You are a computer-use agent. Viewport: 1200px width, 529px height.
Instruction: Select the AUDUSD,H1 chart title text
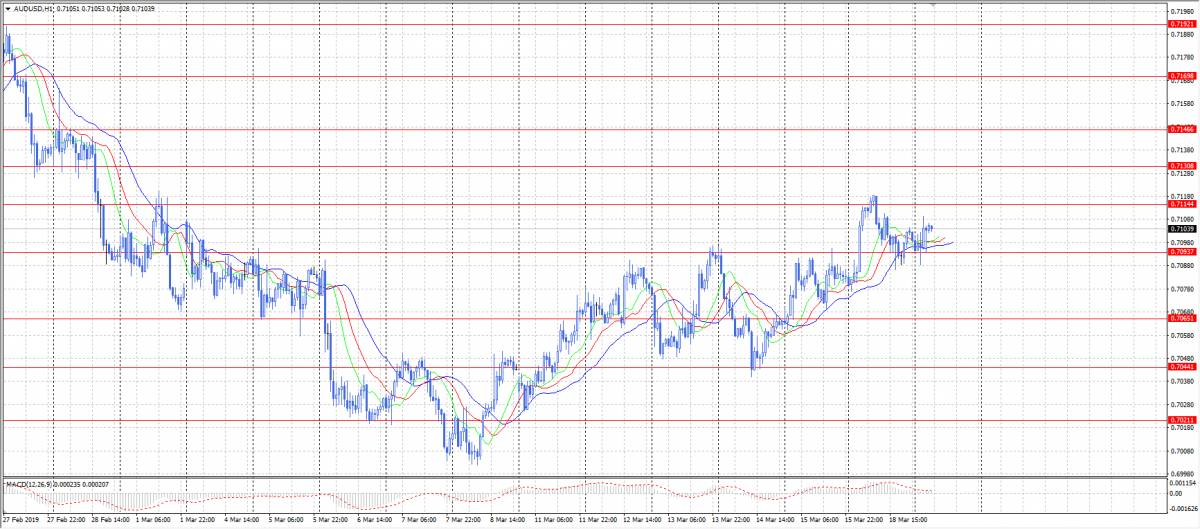(33, 8)
